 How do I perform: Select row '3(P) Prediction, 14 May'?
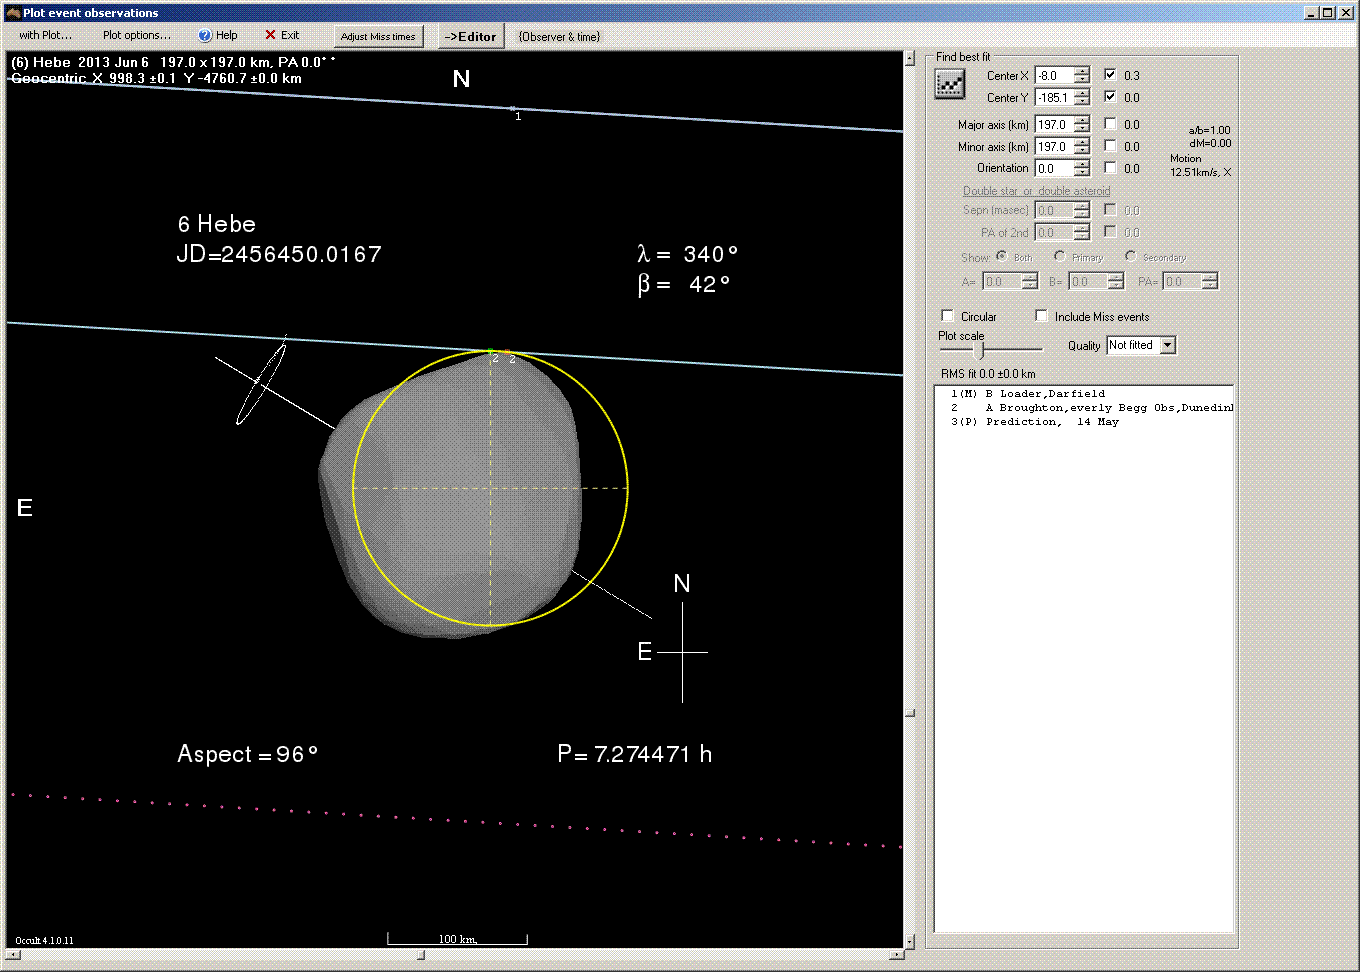click(1083, 422)
